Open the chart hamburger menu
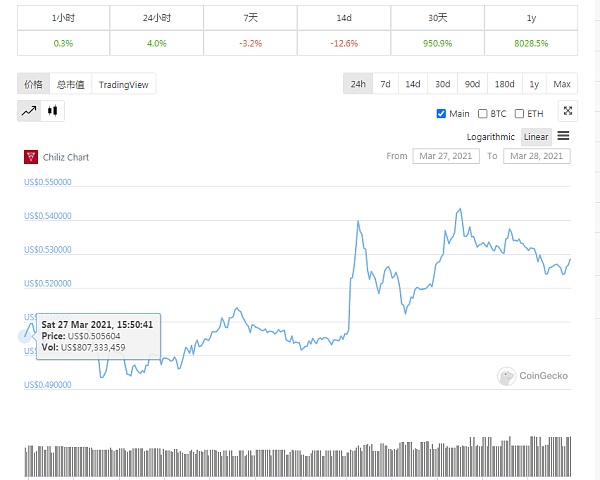Screen dimensions: 600x480 click(564, 136)
